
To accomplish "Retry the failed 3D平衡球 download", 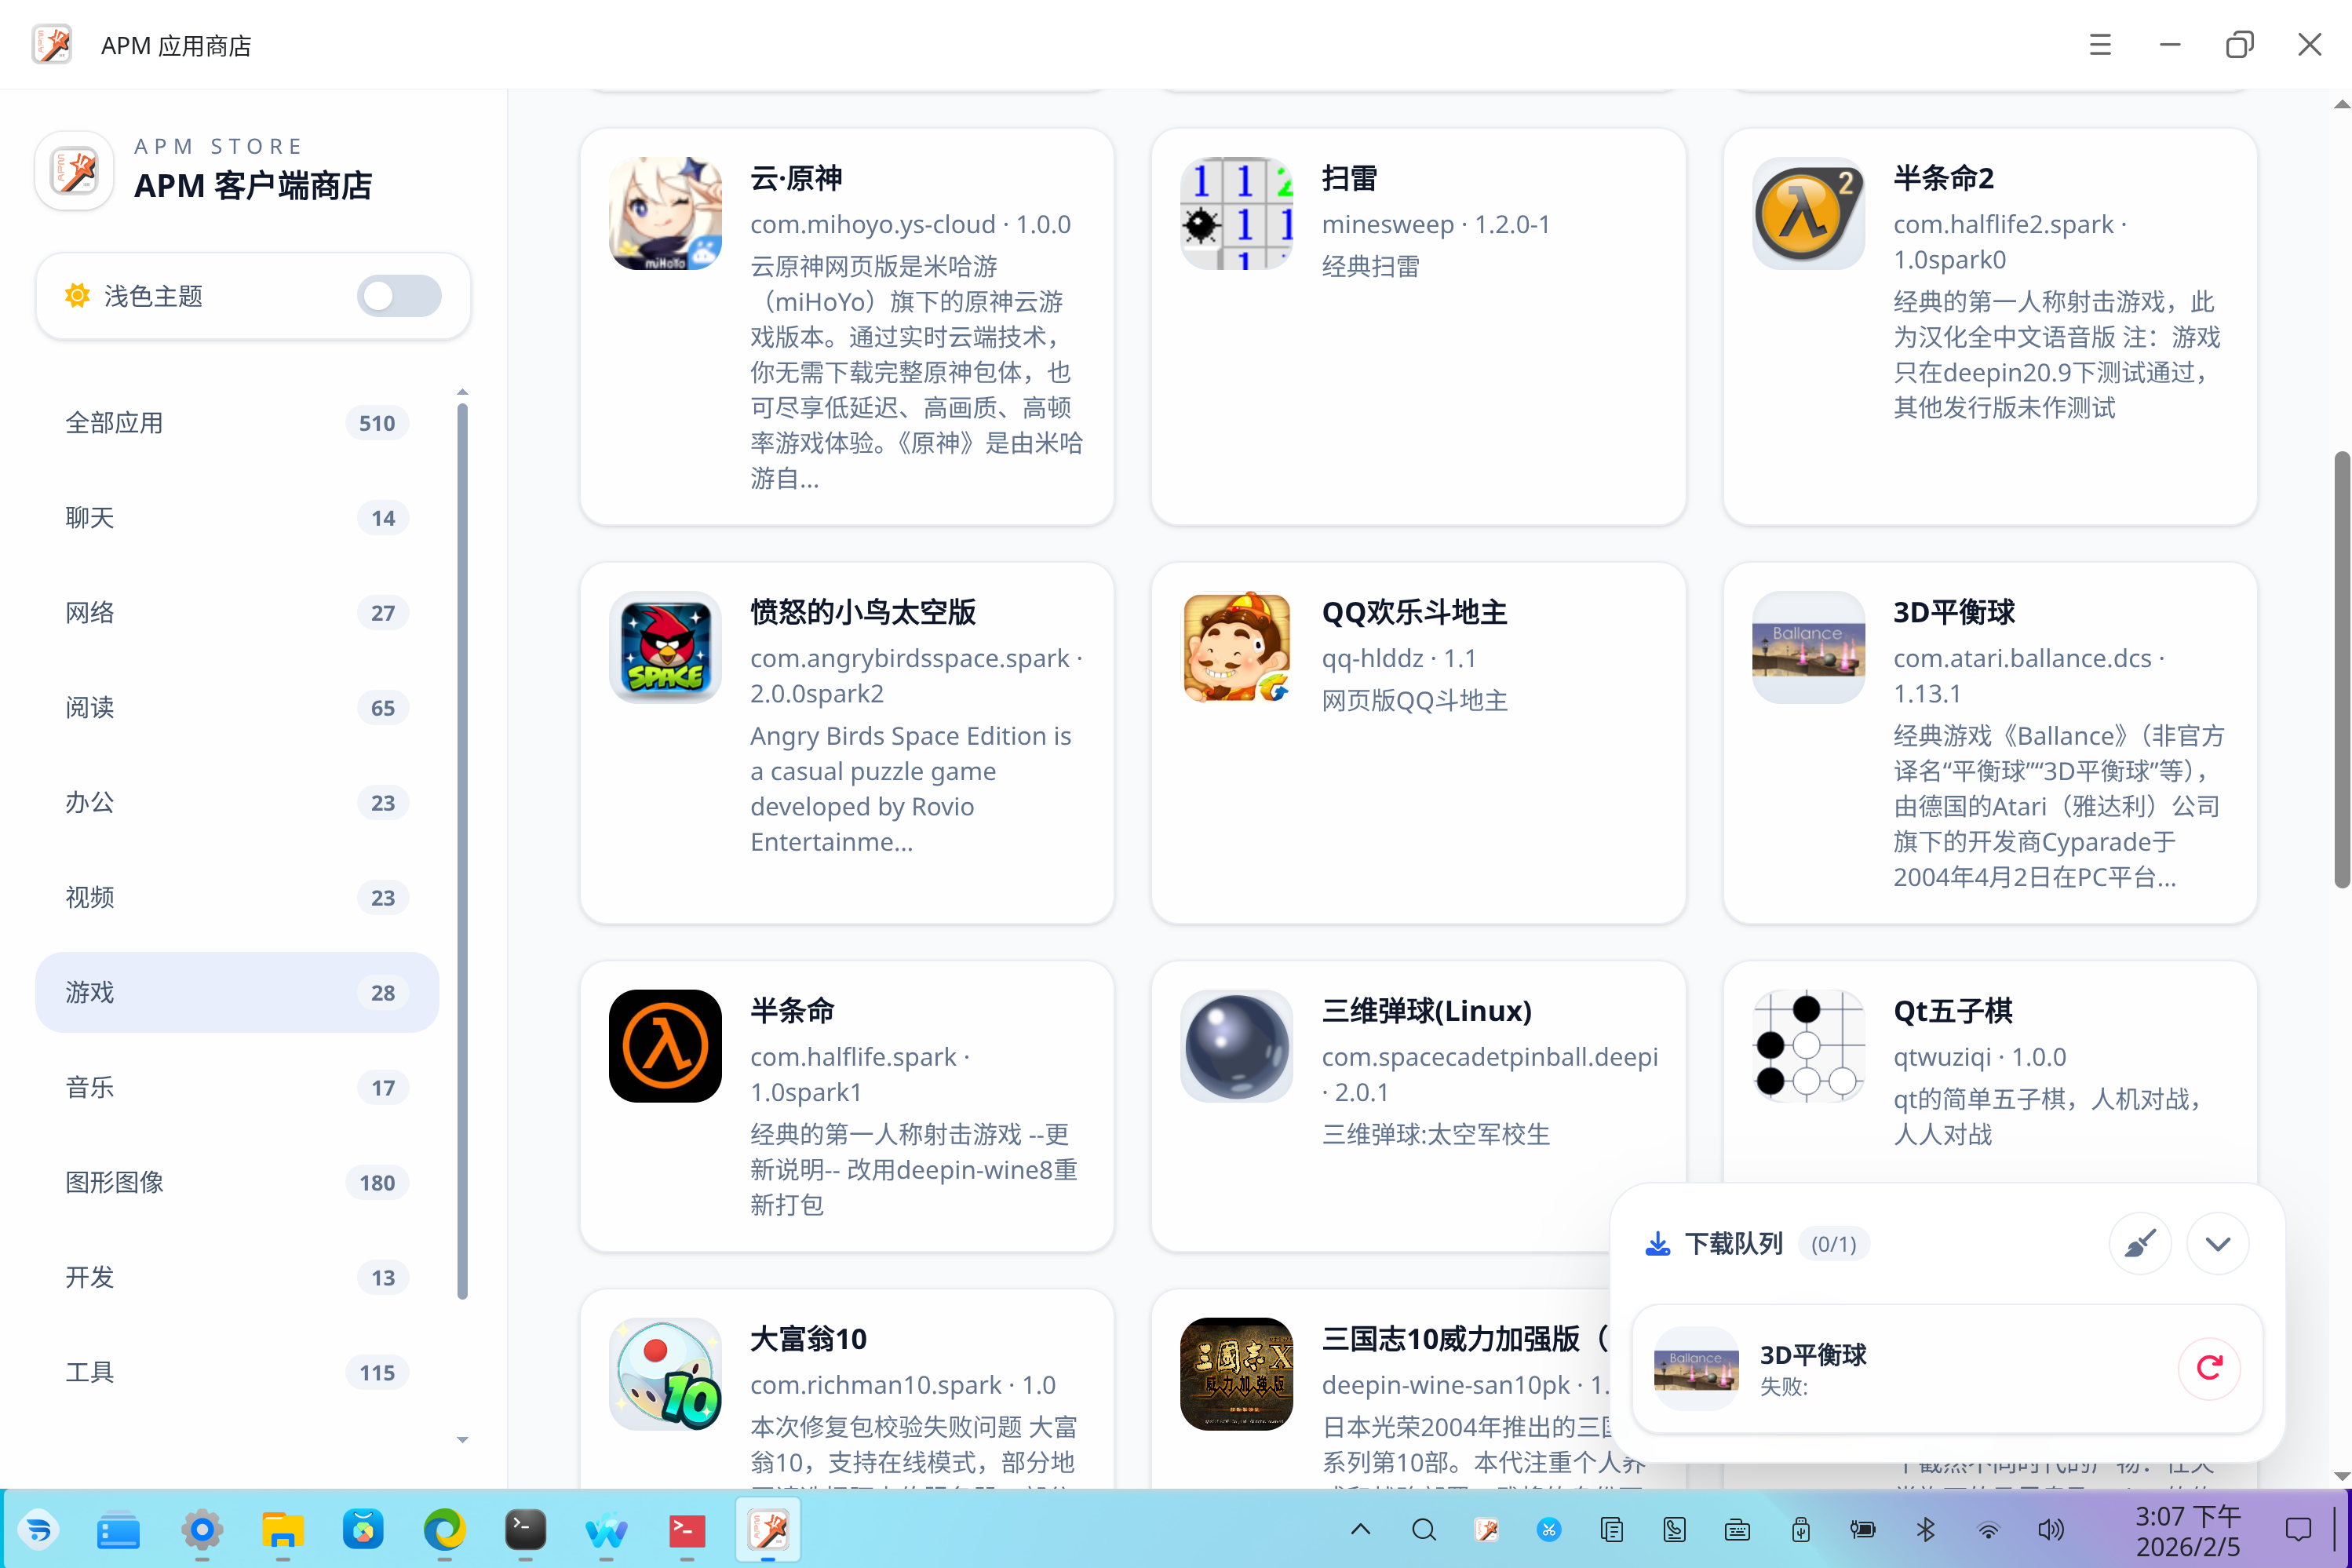I will [x=2210, y=1368].
